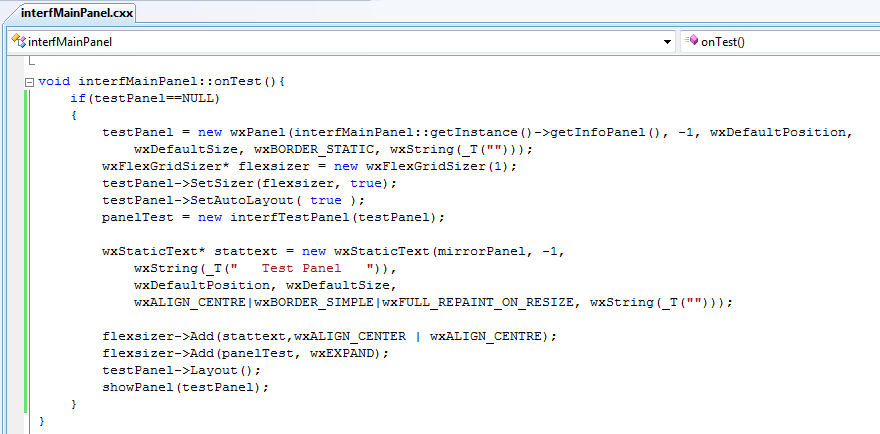Open the onTest() member function dropdown

pos(780,42)
